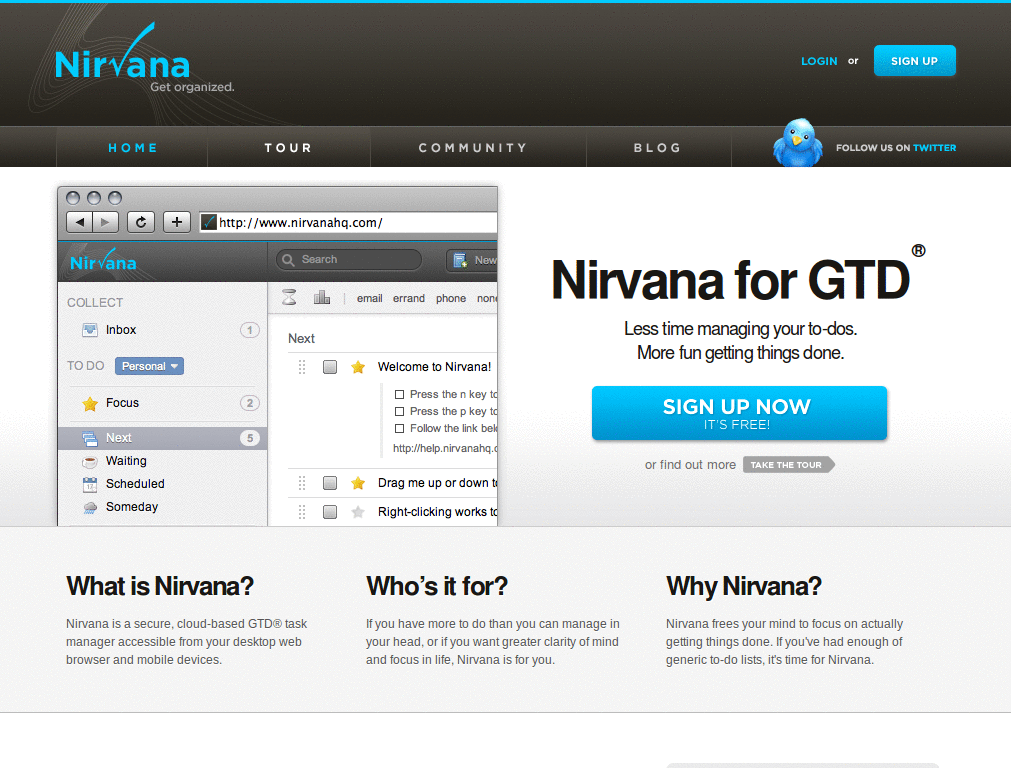Click the mock browser URL address field
The height and width of the screenshot is (768, 1024).
coord(349,222)
